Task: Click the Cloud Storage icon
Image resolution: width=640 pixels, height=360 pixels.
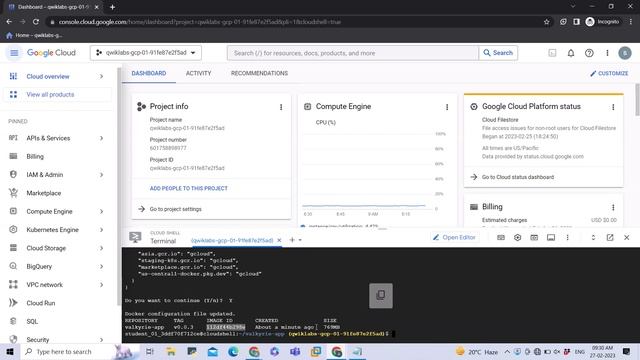Action: point(13,248)
